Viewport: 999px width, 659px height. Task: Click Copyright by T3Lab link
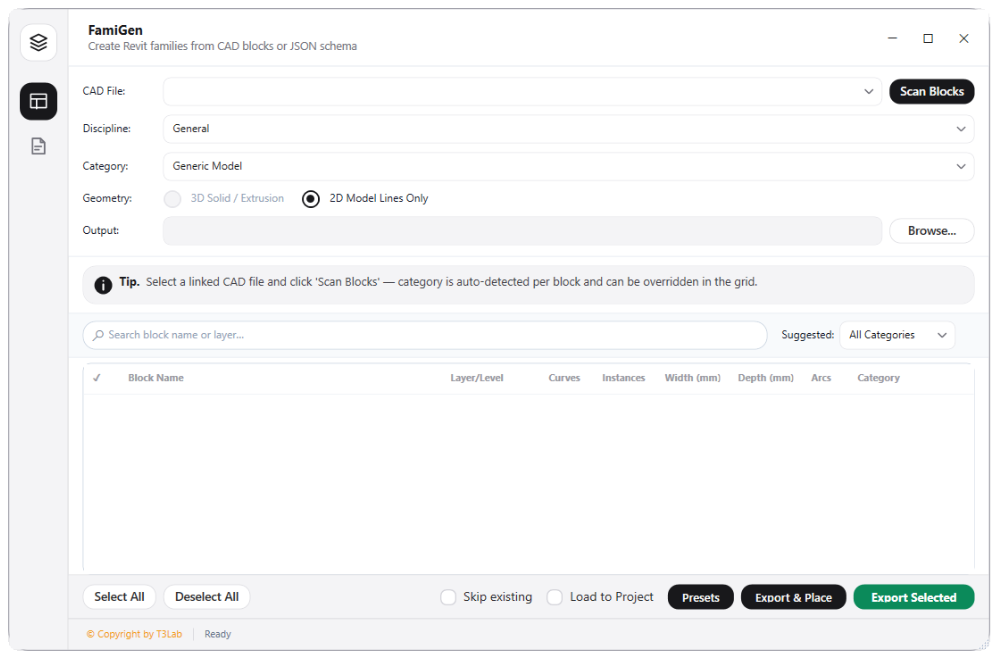(x=134, y=634)
